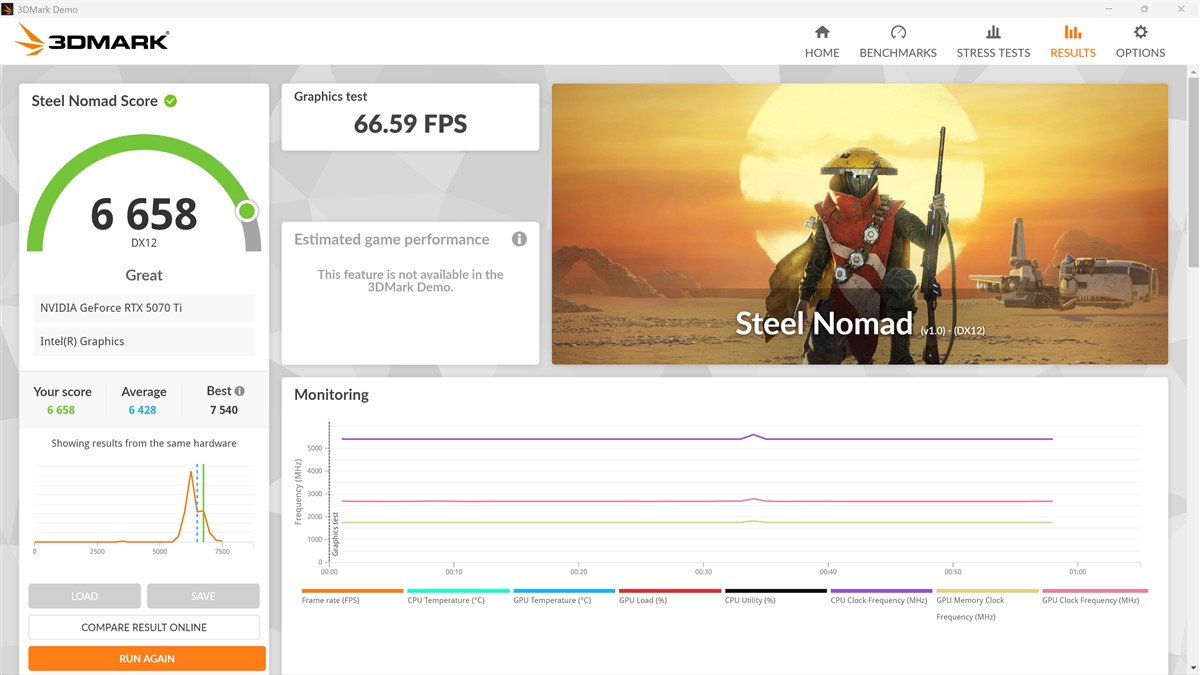Click the Estimated game performance info icon

click(x=519, y=240)
